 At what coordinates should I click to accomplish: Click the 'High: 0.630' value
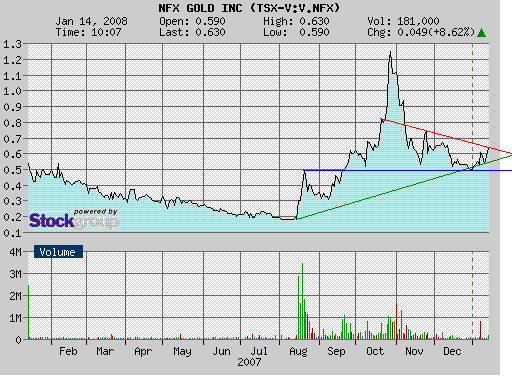[x=296, y=22]
